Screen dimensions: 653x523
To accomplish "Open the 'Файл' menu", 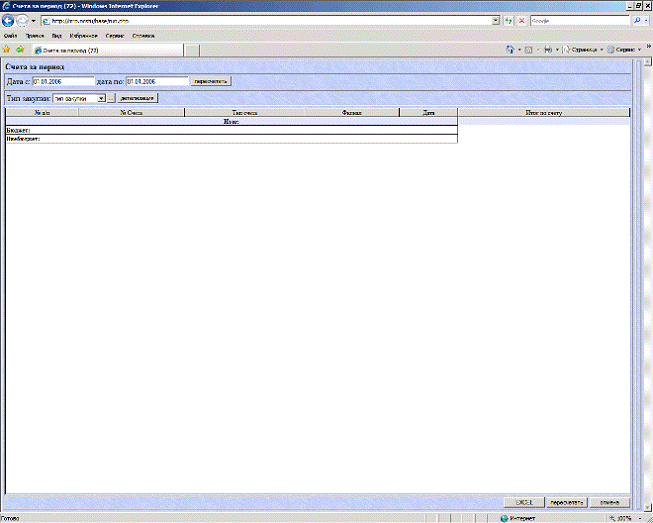I will point(10,34).
